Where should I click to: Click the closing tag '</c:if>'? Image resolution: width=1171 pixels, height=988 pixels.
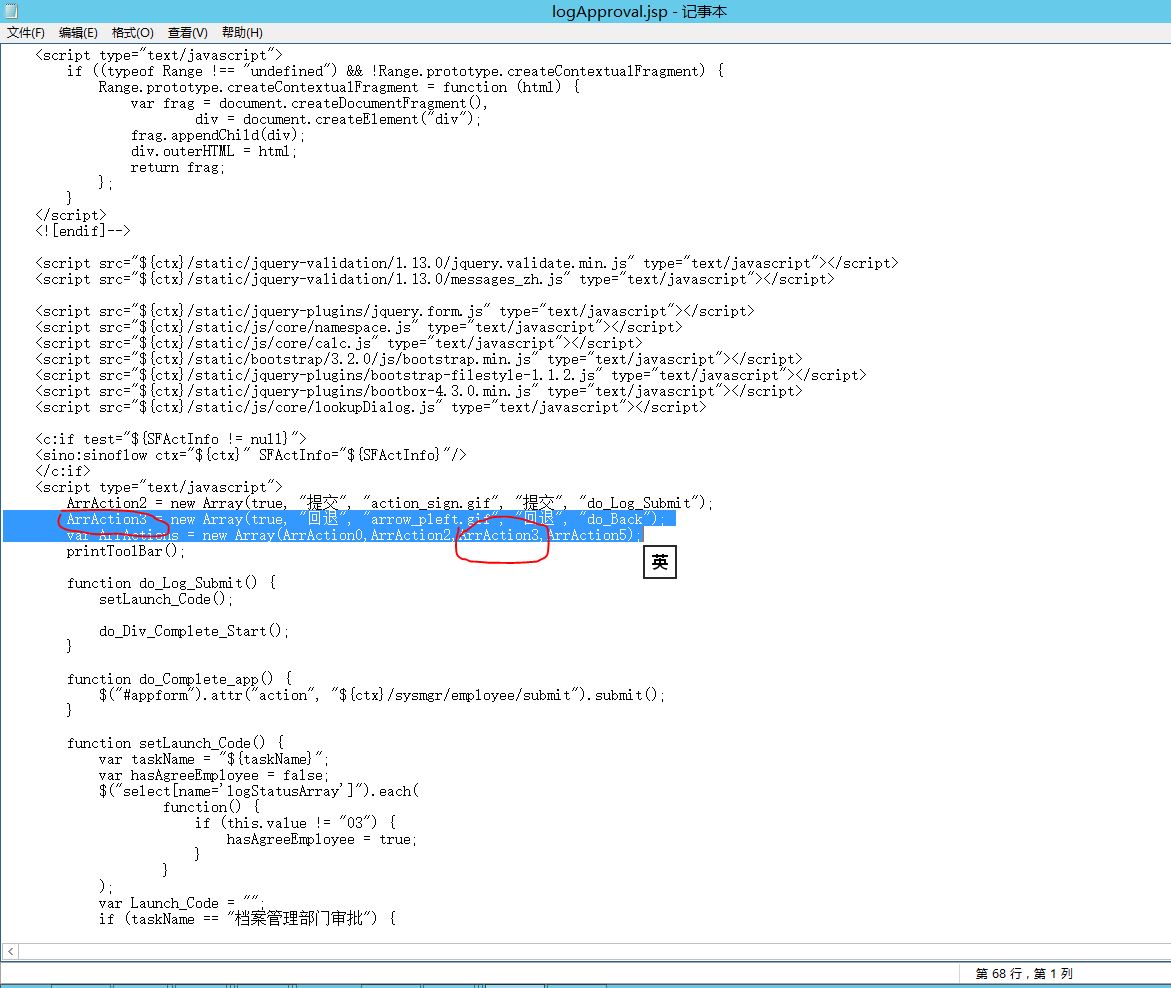click(x=63, y=470)
